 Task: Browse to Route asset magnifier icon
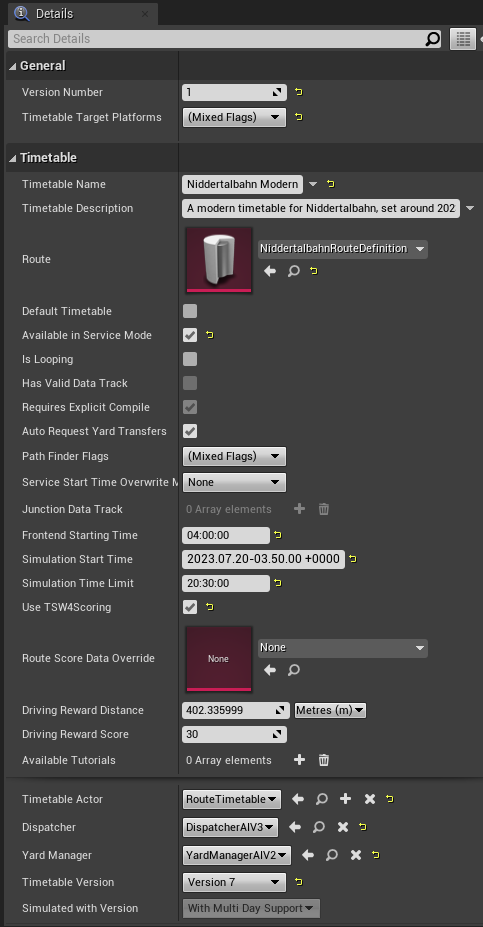[293, 271]
